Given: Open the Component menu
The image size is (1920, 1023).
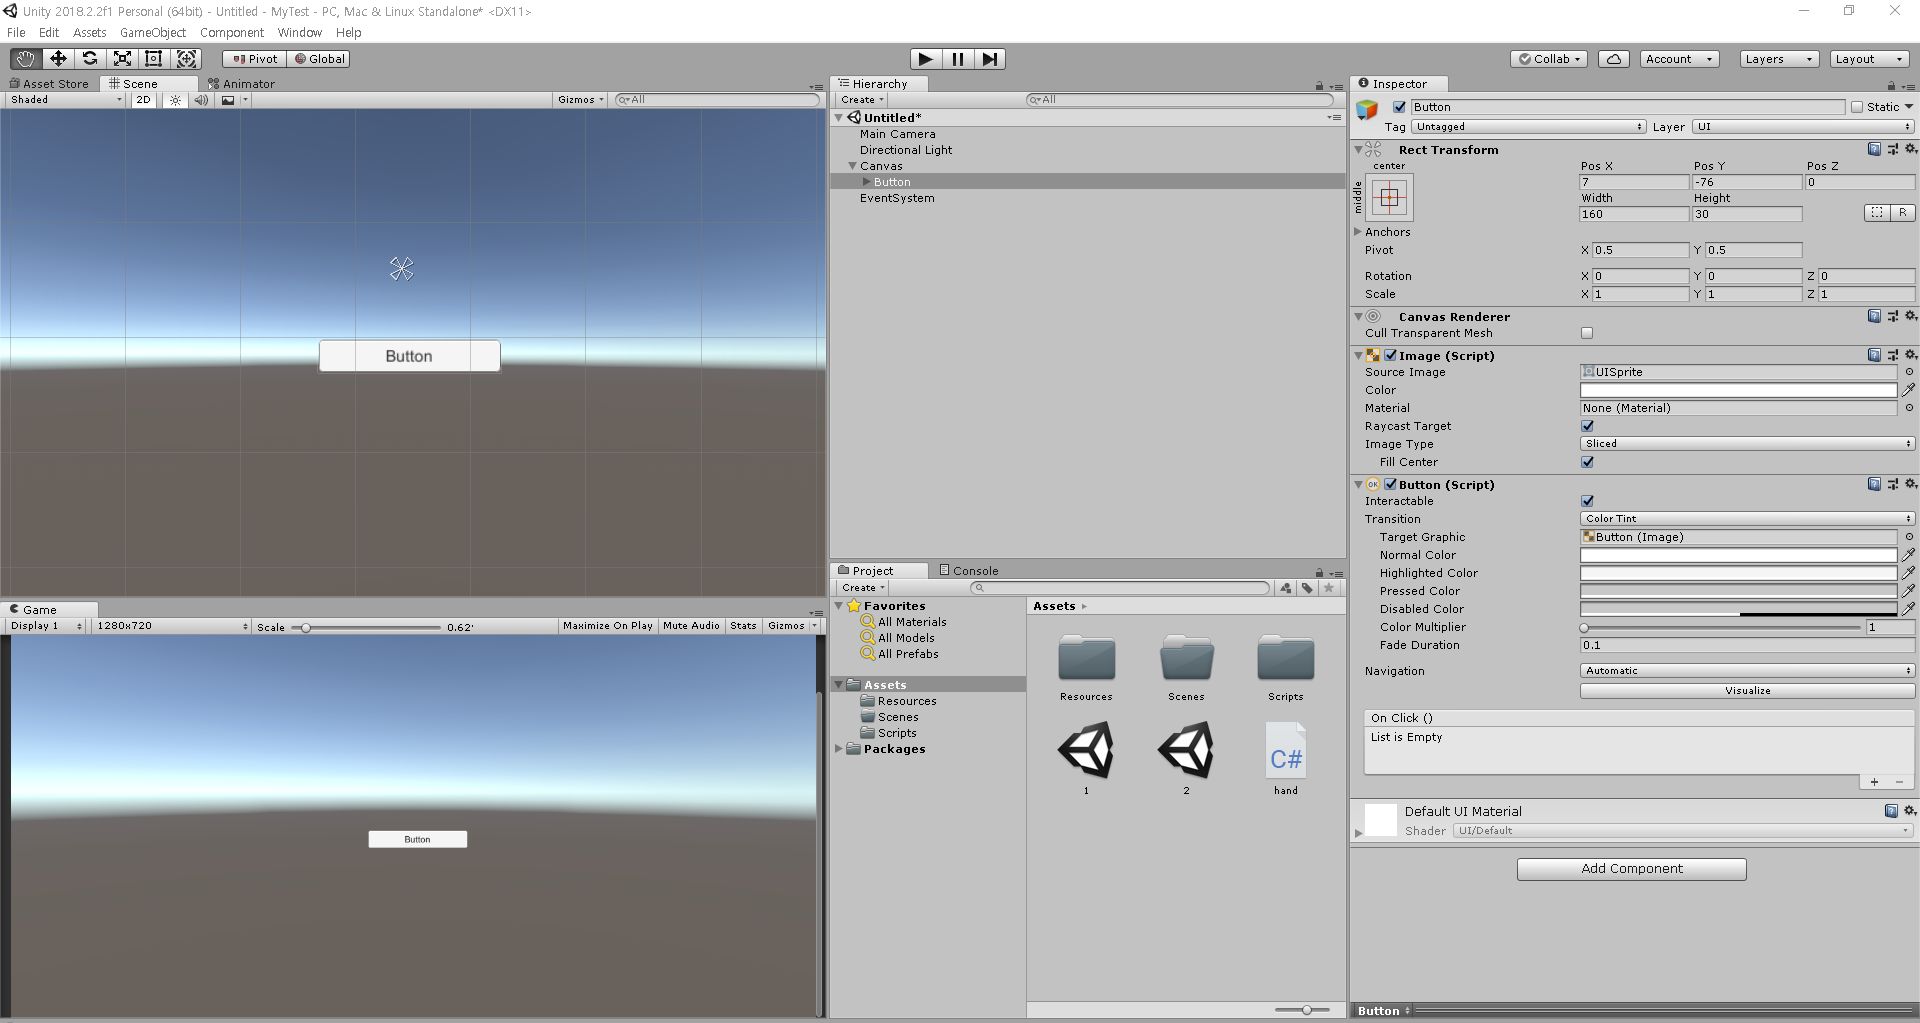Looking at the screenshot, I should coord(232,32).
